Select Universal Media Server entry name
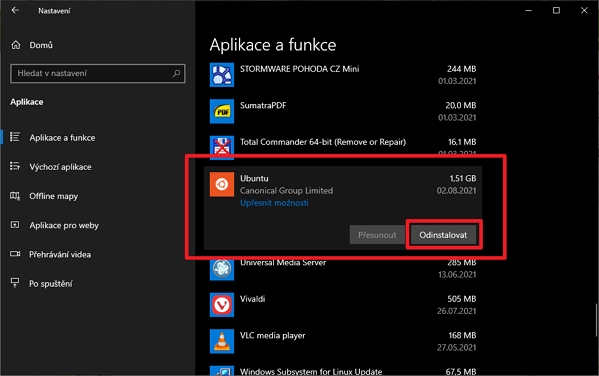Image resolution: width=599 pixels, height=376 pixels. 283,263
